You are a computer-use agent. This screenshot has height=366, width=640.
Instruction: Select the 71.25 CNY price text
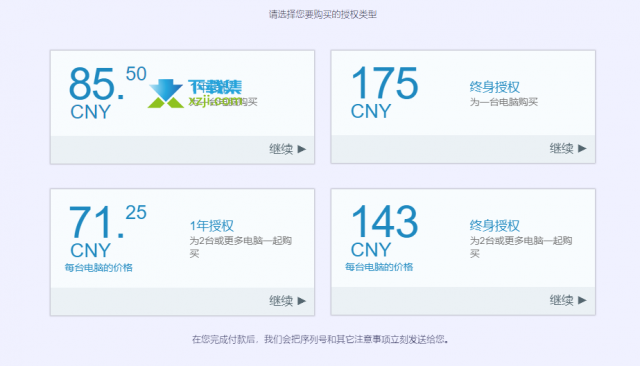[108, 231]
